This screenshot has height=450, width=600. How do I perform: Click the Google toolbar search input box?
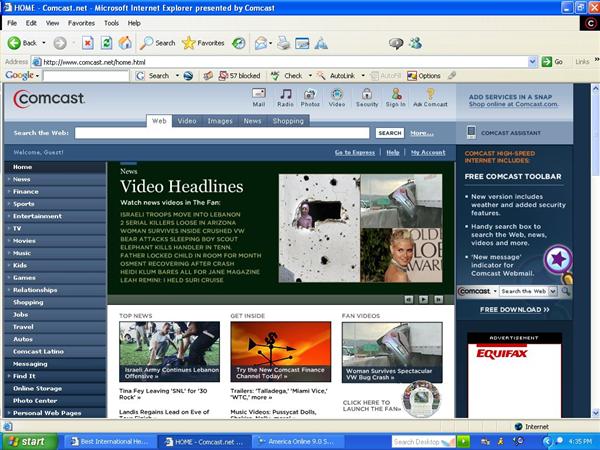point(86,76)
